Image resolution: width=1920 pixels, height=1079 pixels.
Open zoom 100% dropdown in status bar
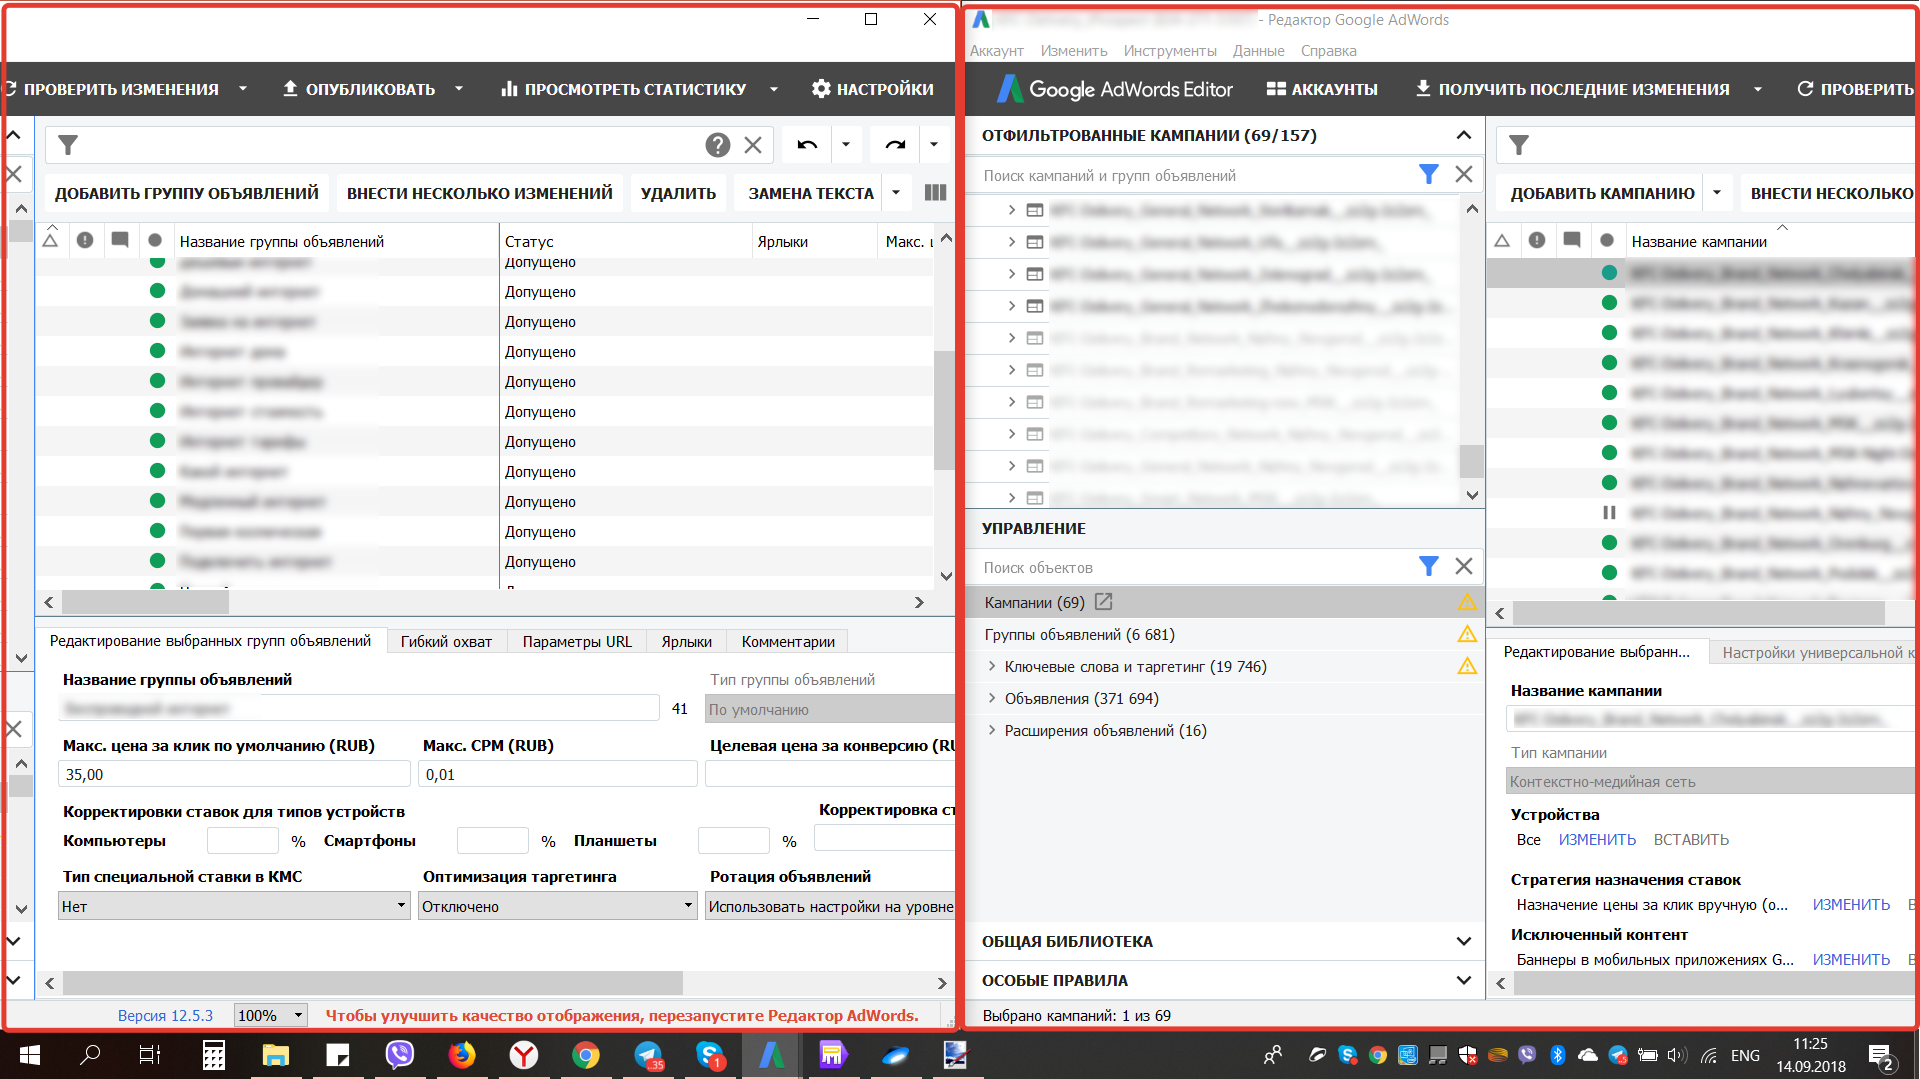270,1015
